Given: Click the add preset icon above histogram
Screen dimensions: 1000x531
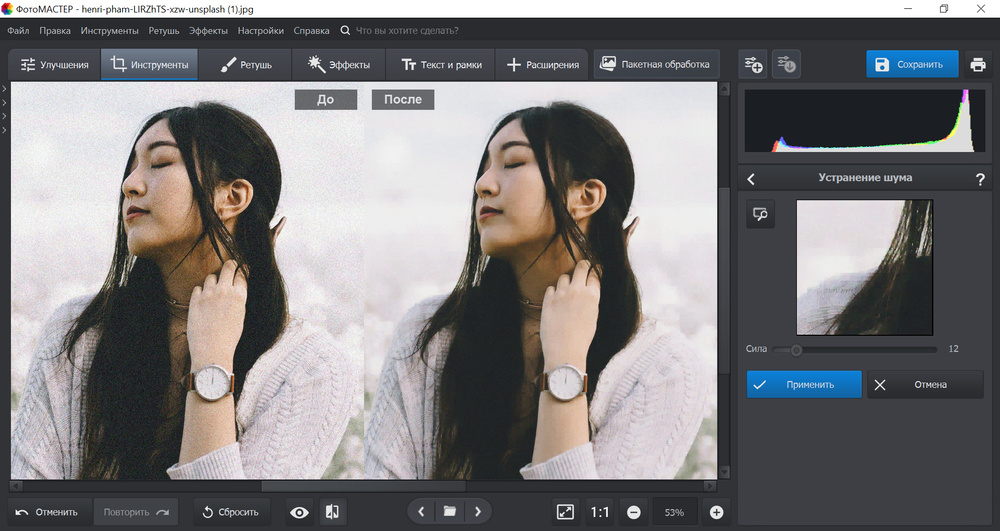Looking at the screenshot, I should [753, 65].
